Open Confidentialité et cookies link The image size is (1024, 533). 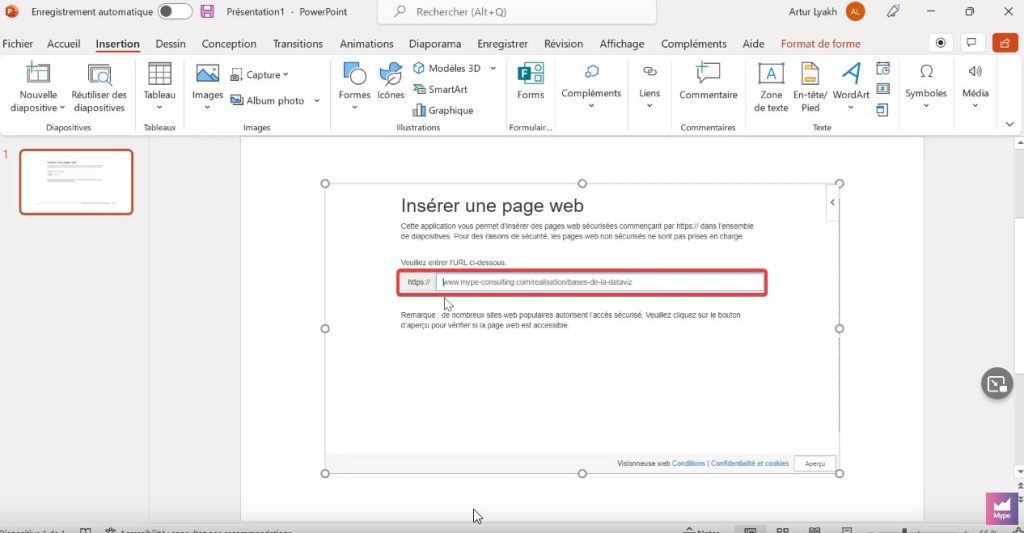pyautogui.click(x=750, y=463)
